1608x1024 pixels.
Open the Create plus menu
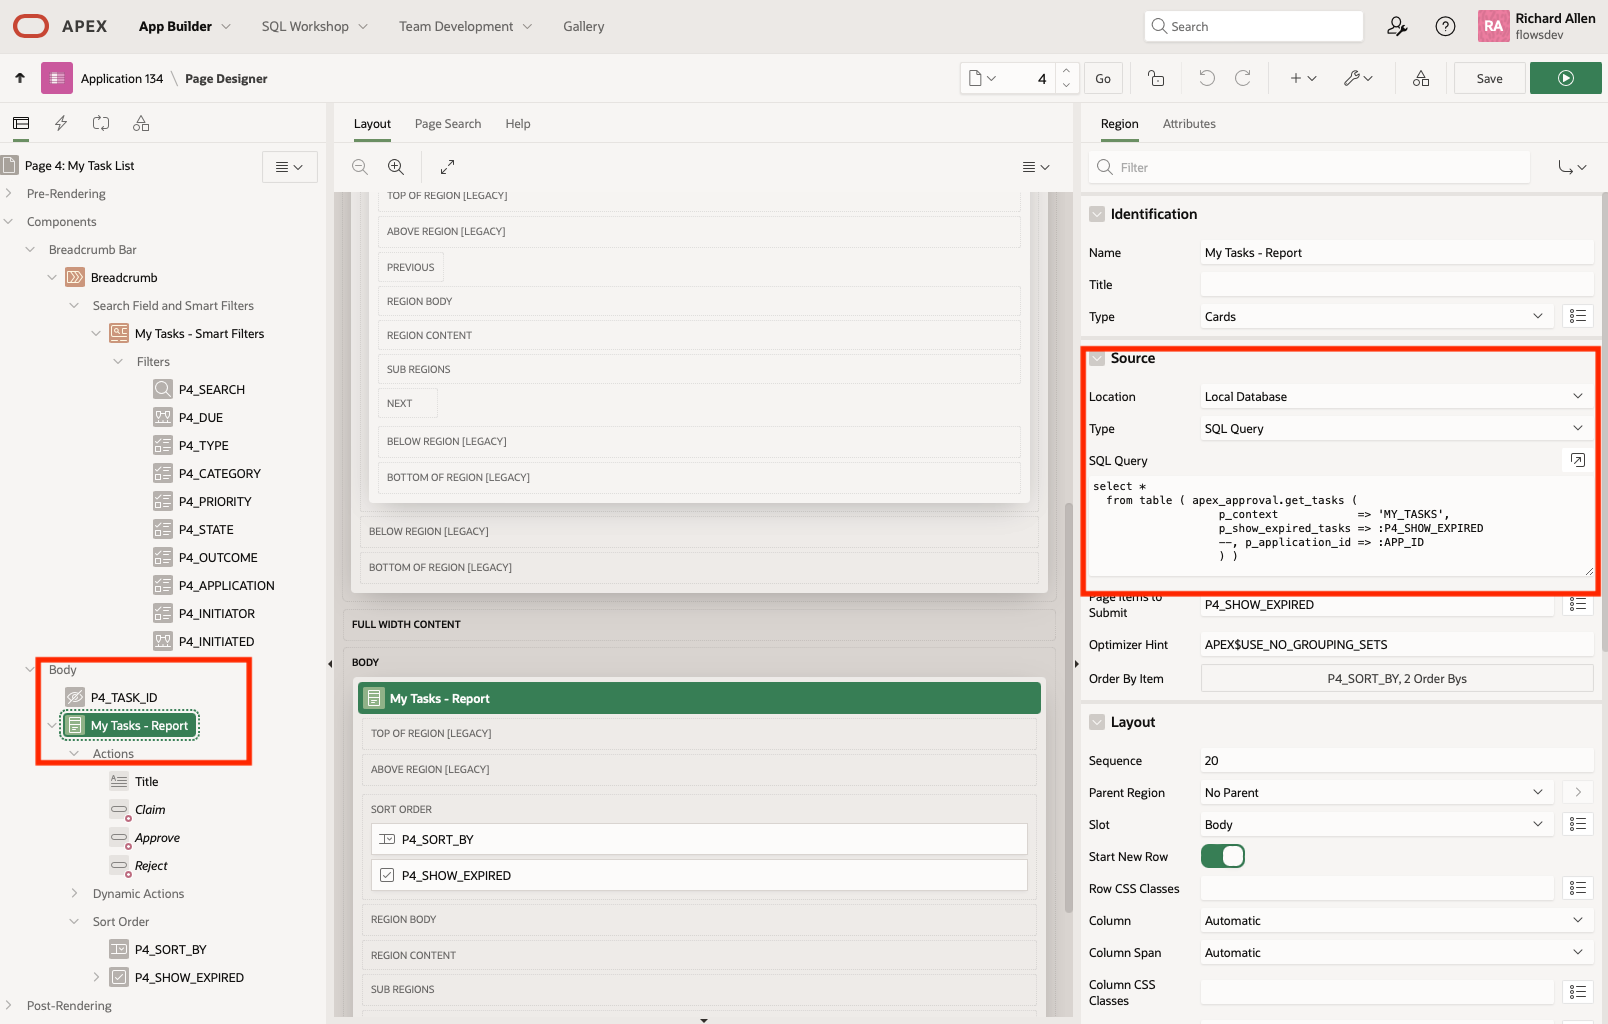(1303, 78)
